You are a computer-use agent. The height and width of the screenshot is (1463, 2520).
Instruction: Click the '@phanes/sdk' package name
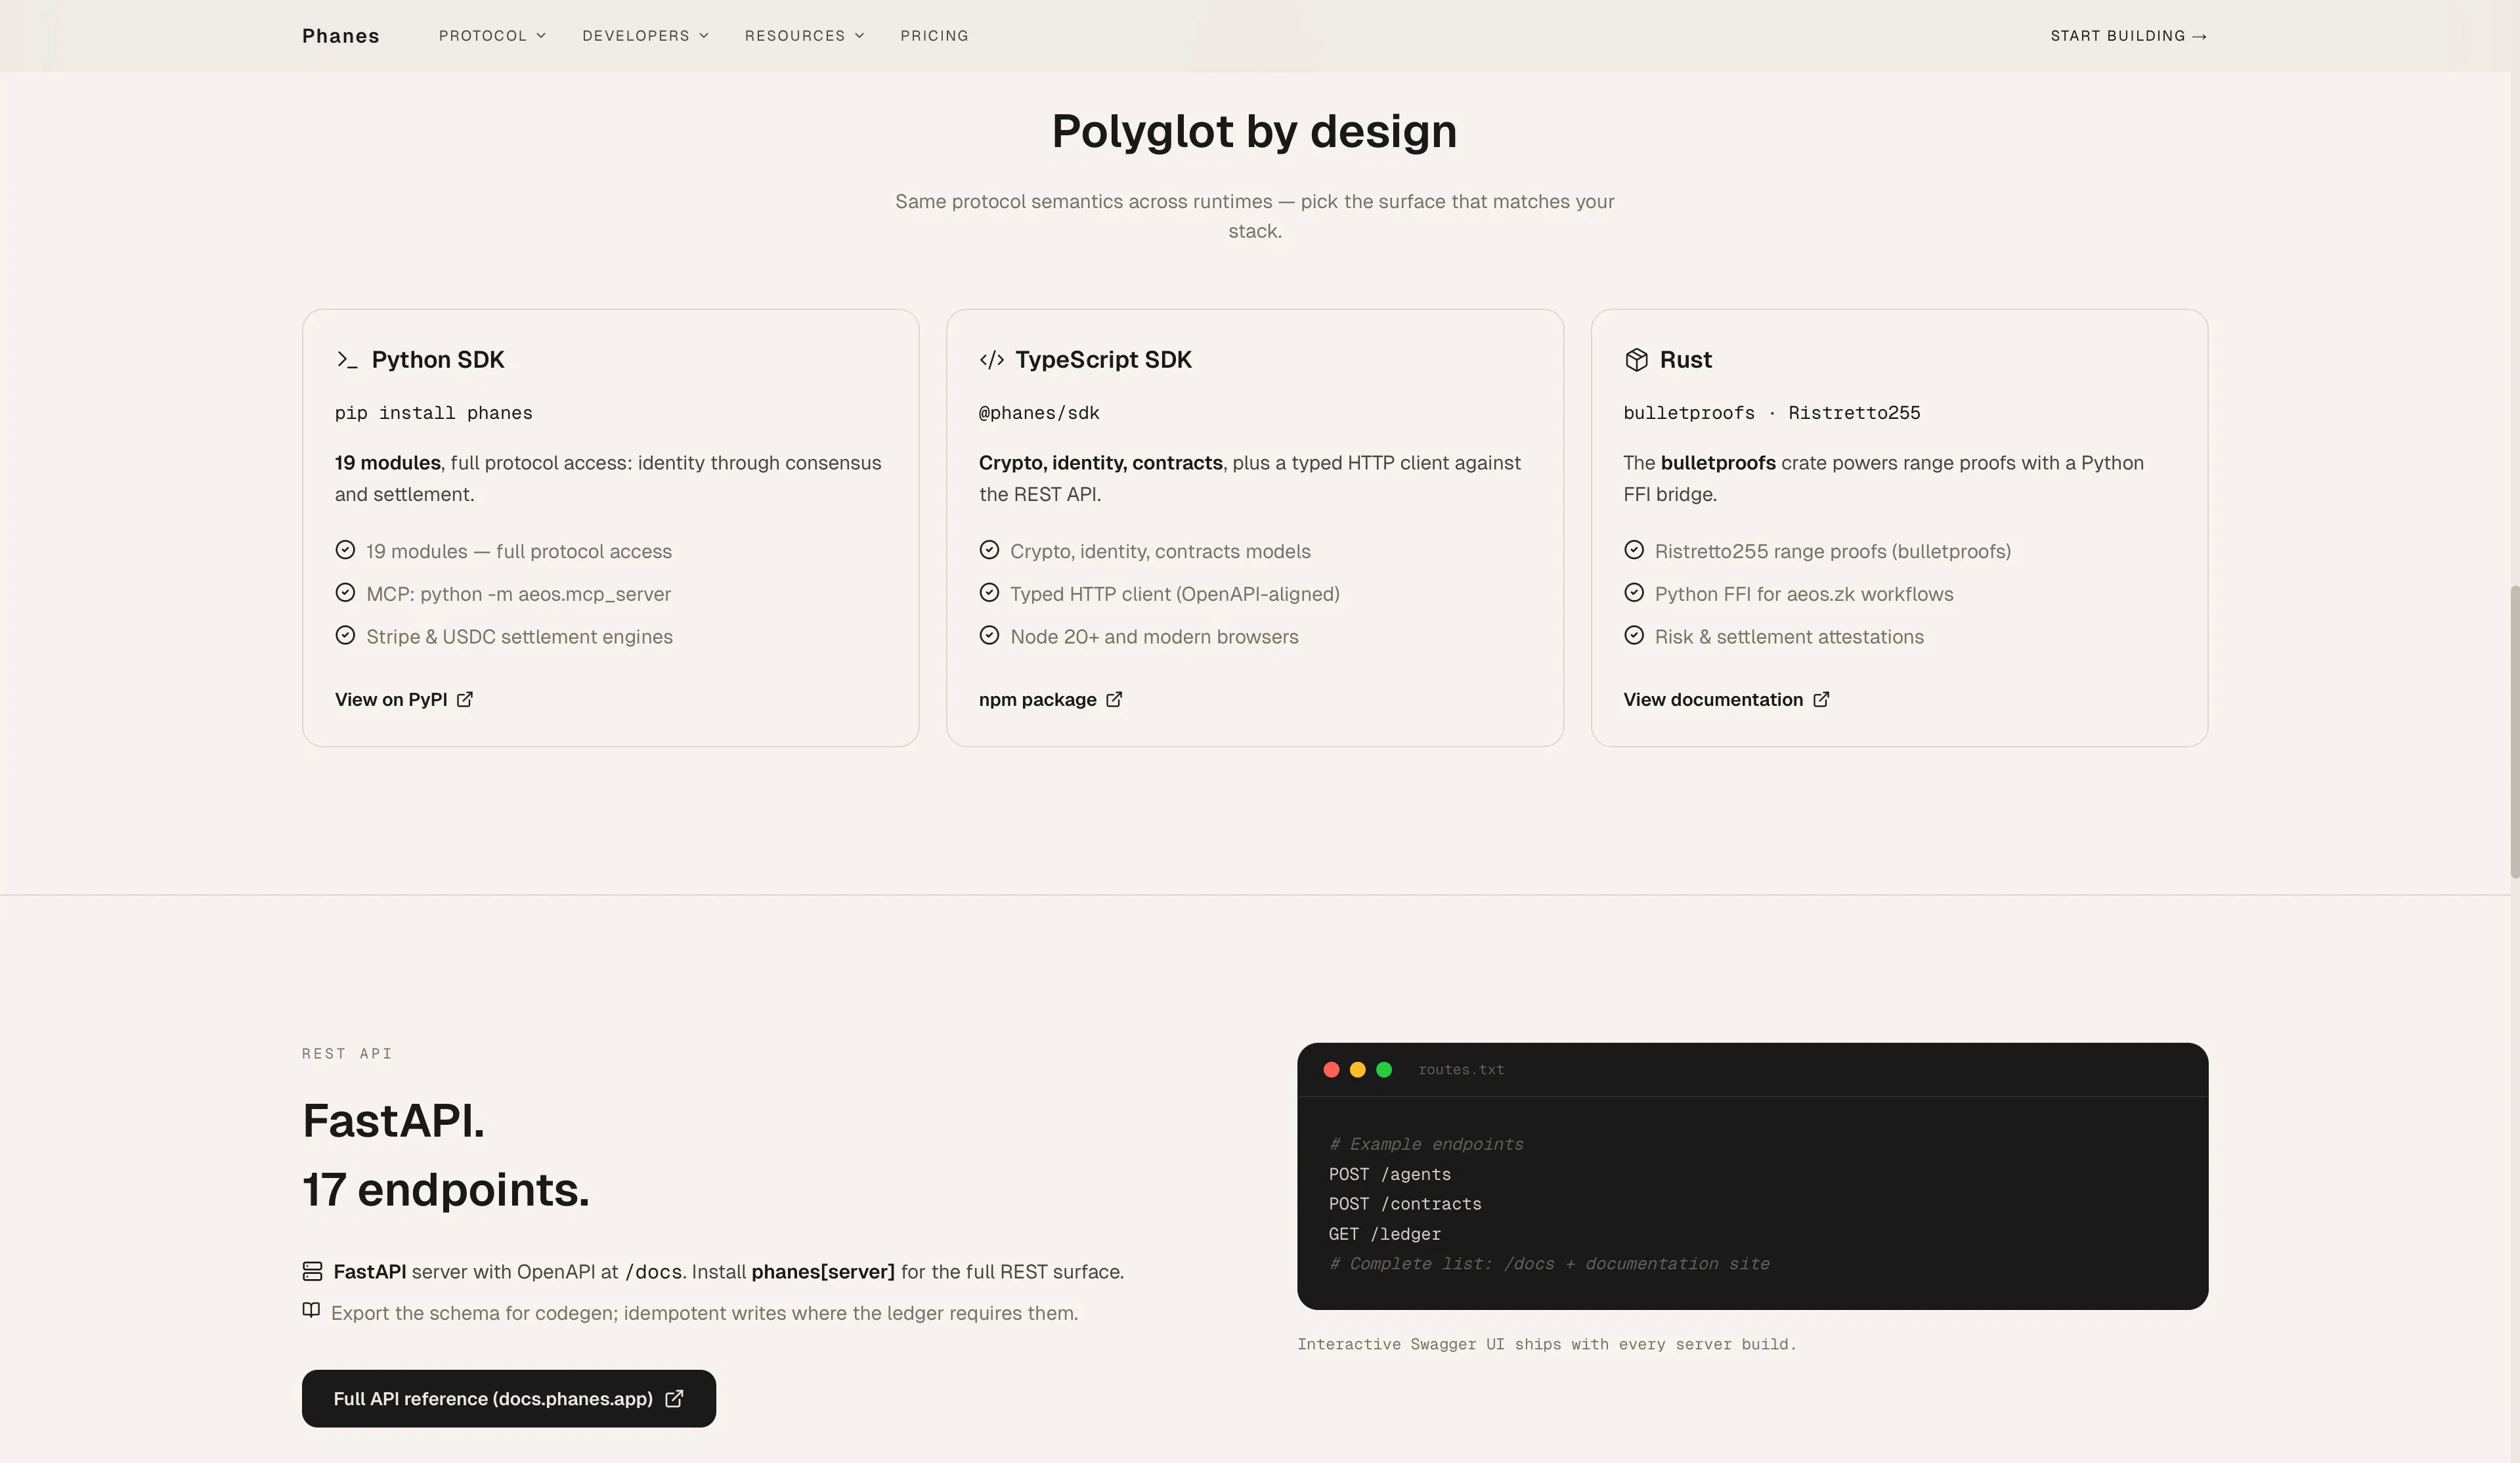point(1039,413)
